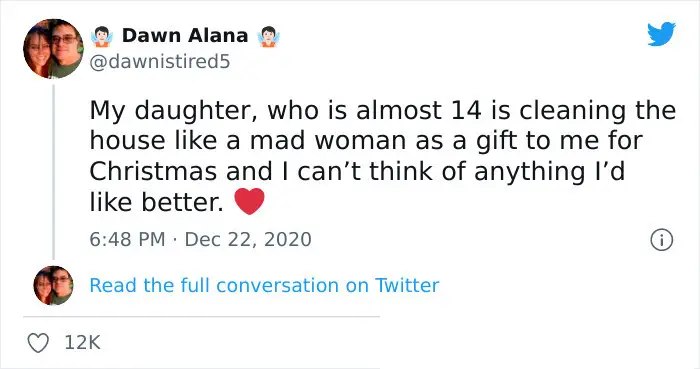Click the horizontal divider above likes
This screenshot has width=700, height=369.
pyautogui.click(x=201, y=317)
